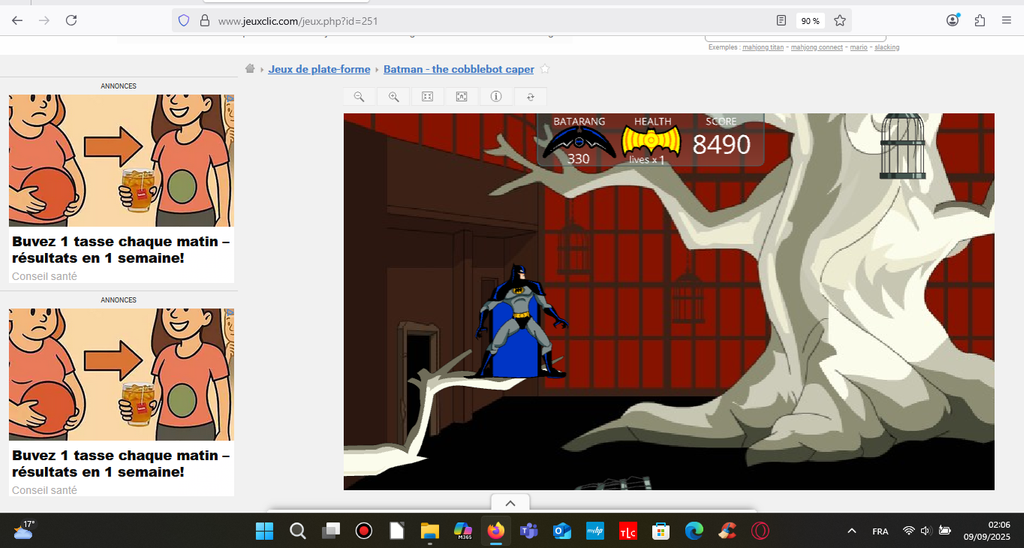Open Task View on the taskbar
Screen dimensions: 1024x548
click(x=331, y=531)
